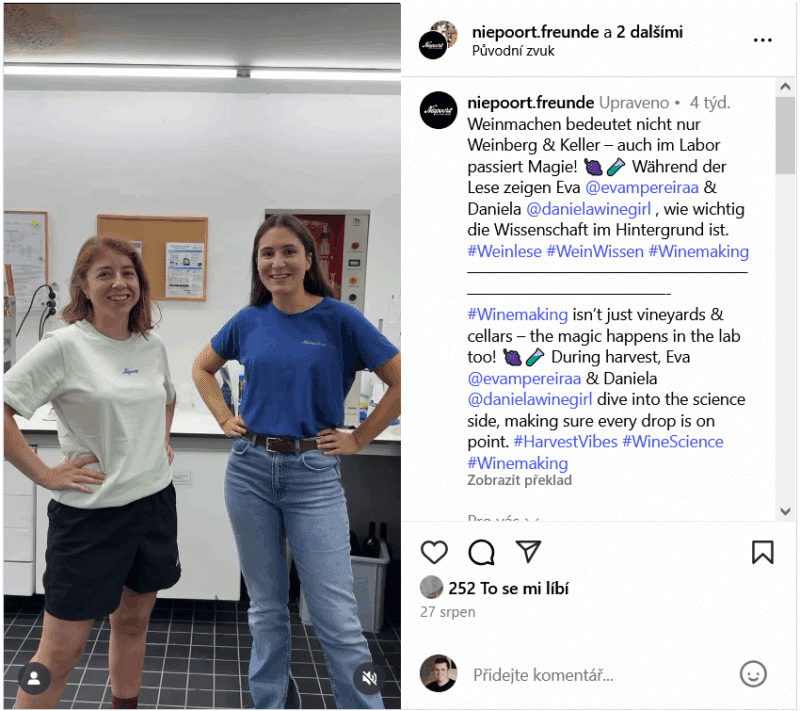Screen dimensions: 800x711
Task: View the 252 likes list
Action: (x=508, y=589)
